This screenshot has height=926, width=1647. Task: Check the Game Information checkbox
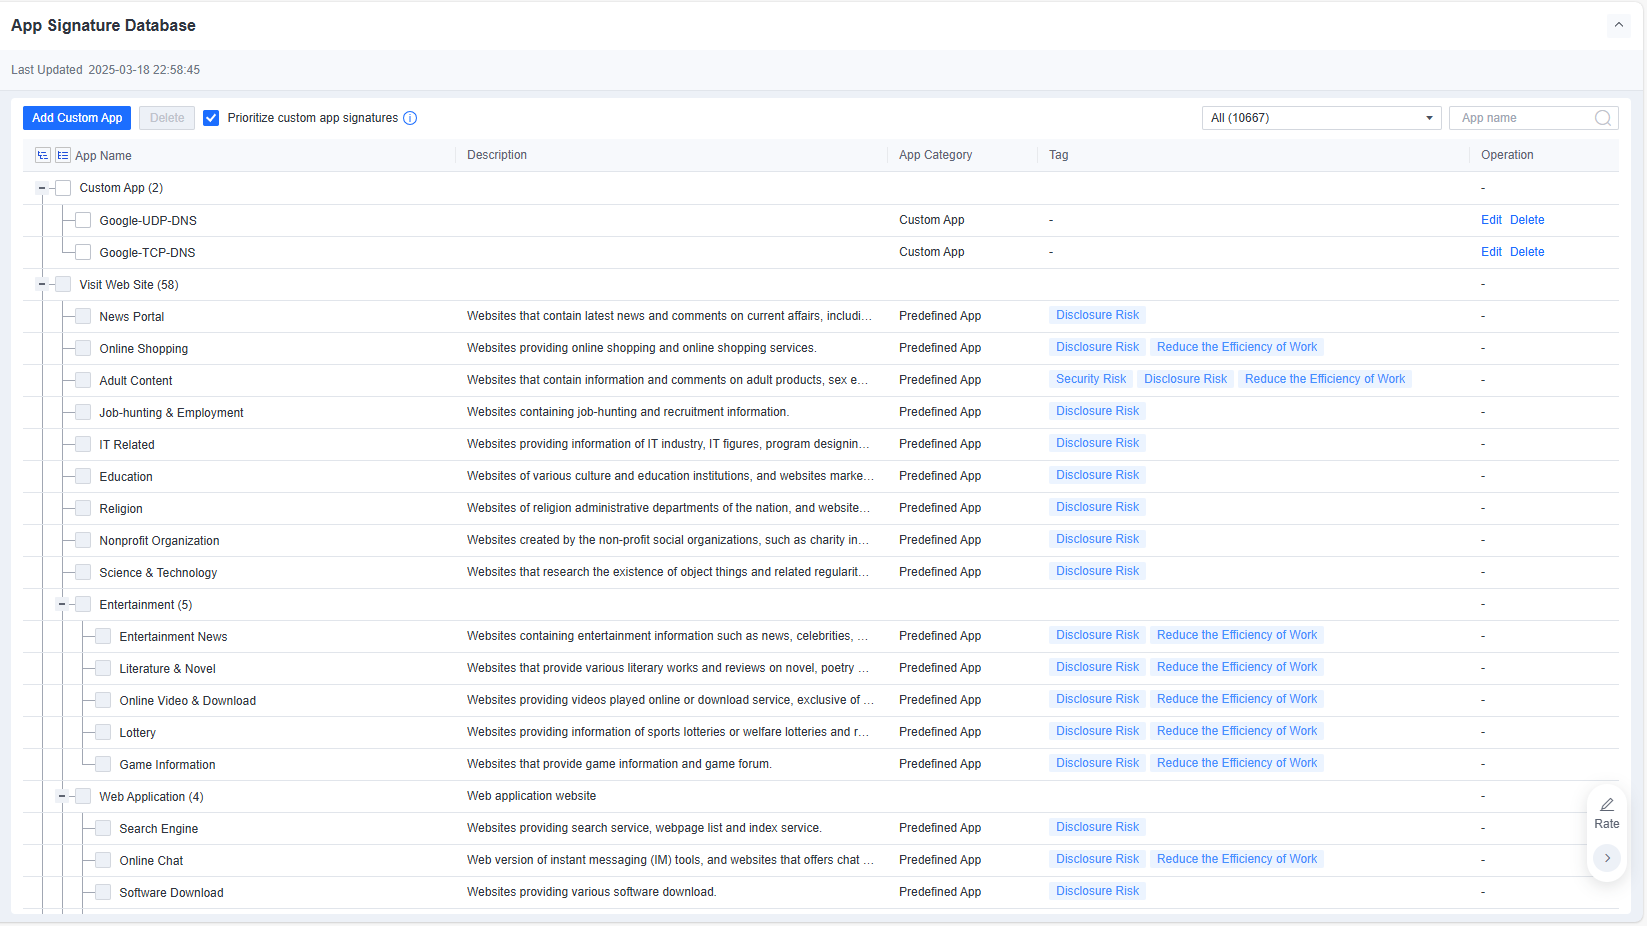(103, 764)
